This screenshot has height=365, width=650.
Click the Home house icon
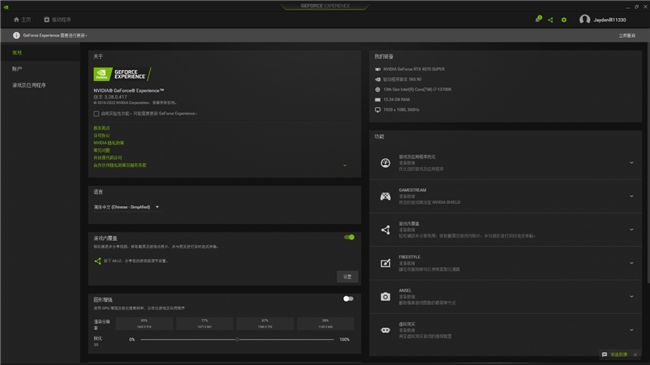click(16, 19)
